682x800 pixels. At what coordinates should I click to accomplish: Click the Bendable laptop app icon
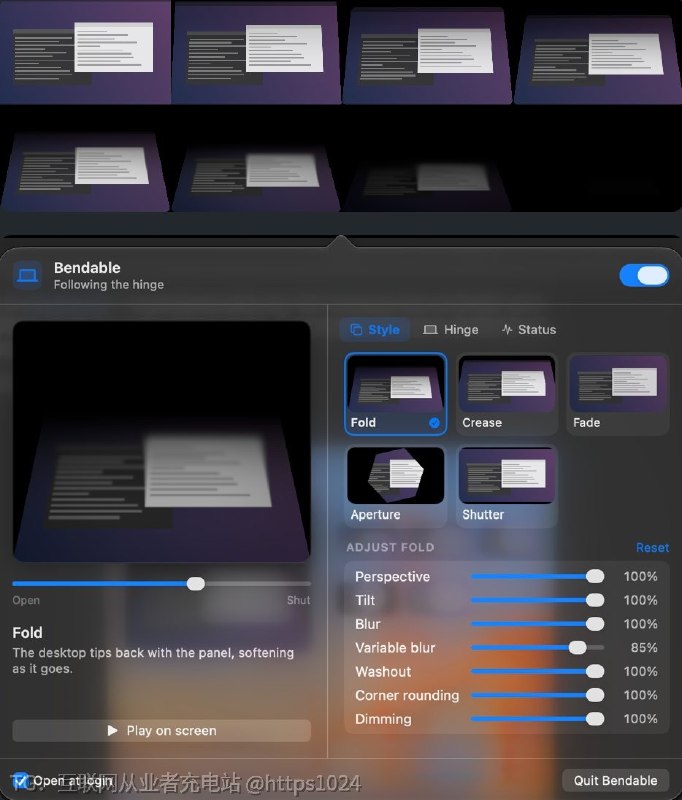pyautogui.click(x=27, y=276)
